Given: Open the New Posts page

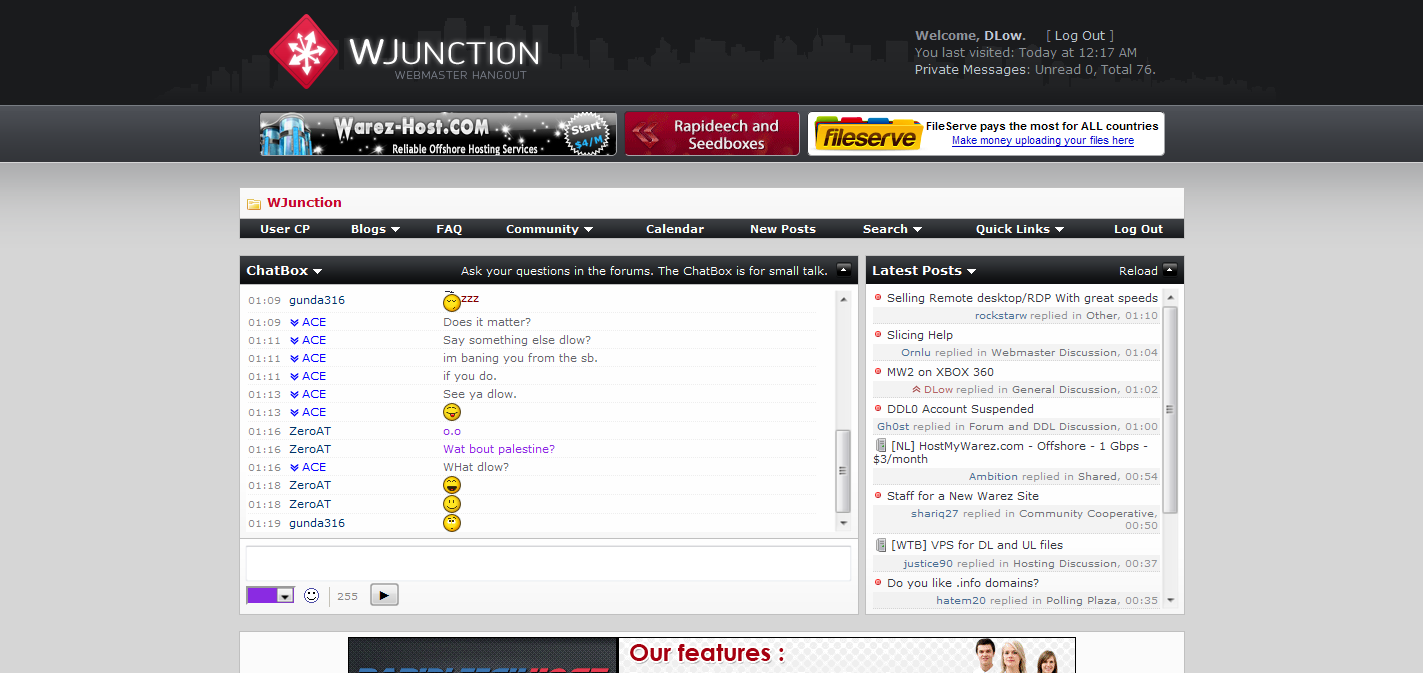Looking at the screenshot, I should coord(783,229).
